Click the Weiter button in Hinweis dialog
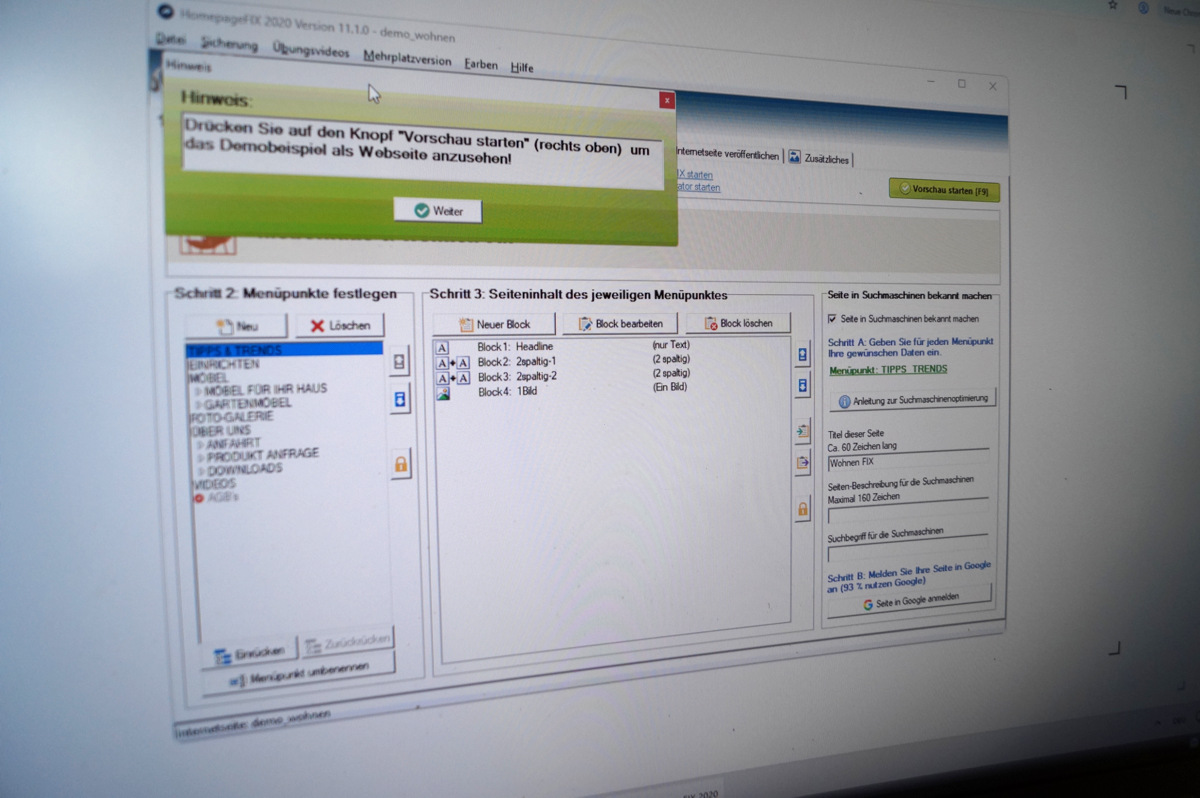The height and width of the screenshot is (798, 1200). click(x=438, y=211)
